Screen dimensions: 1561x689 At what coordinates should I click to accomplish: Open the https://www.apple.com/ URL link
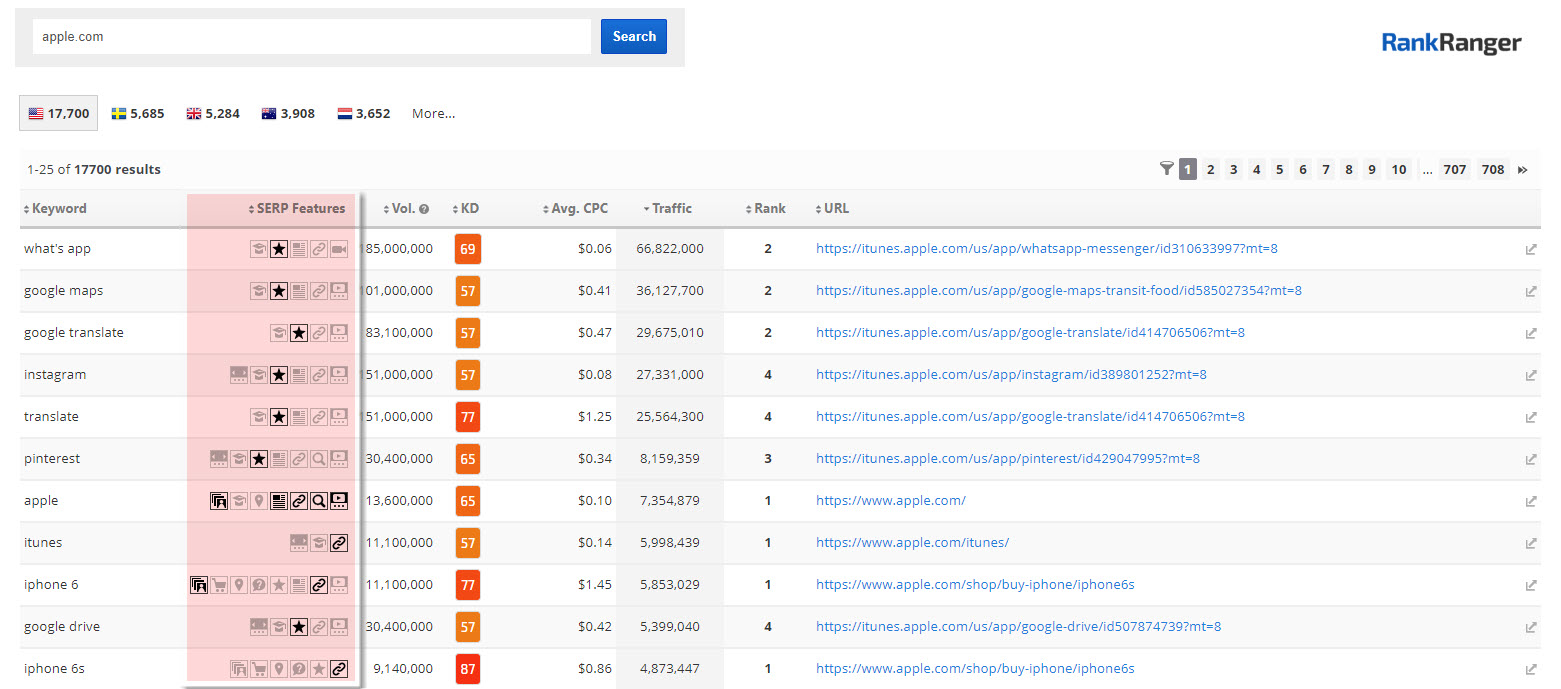pos(890,501)
